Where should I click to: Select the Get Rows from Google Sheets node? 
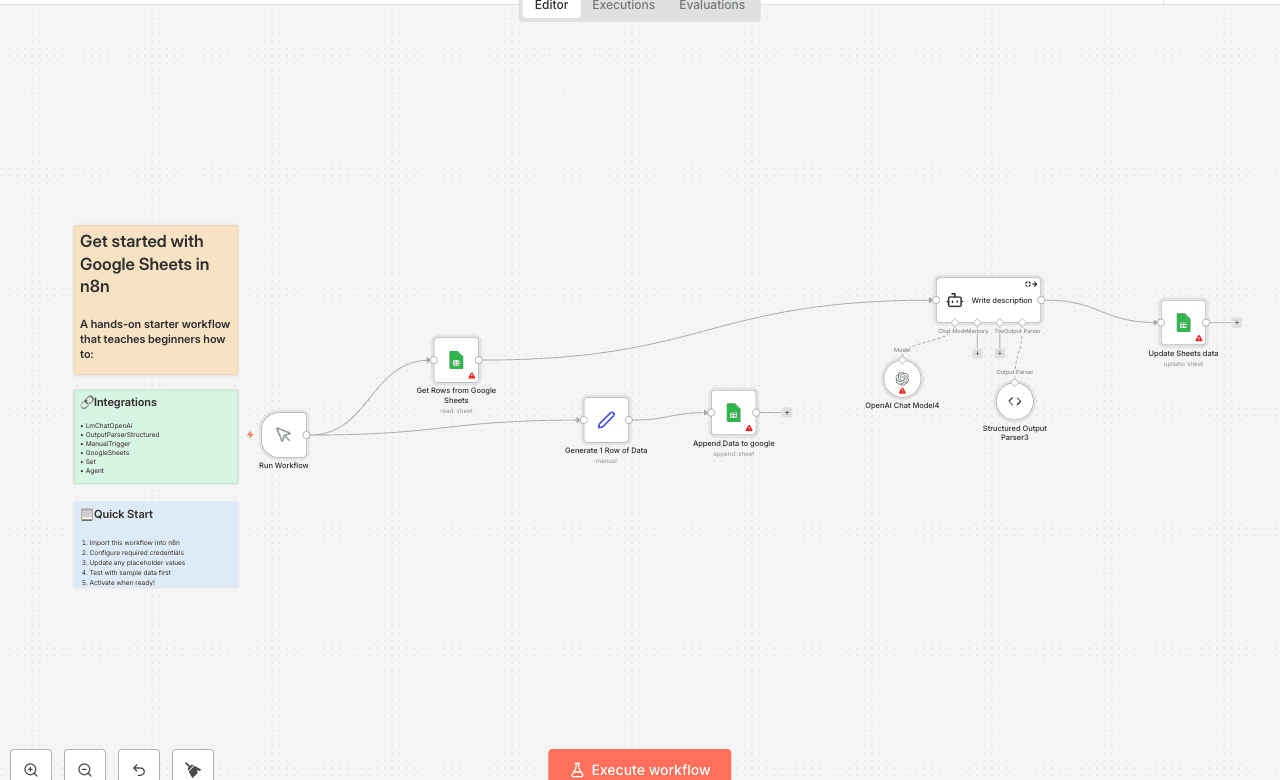[x=456, y=360]
